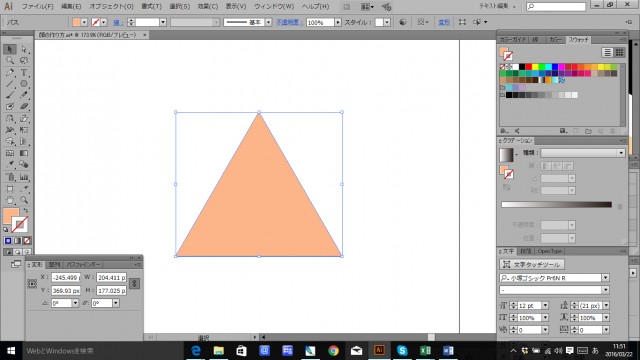Open the テキスト編集 workspace switcher

point(496,6)
